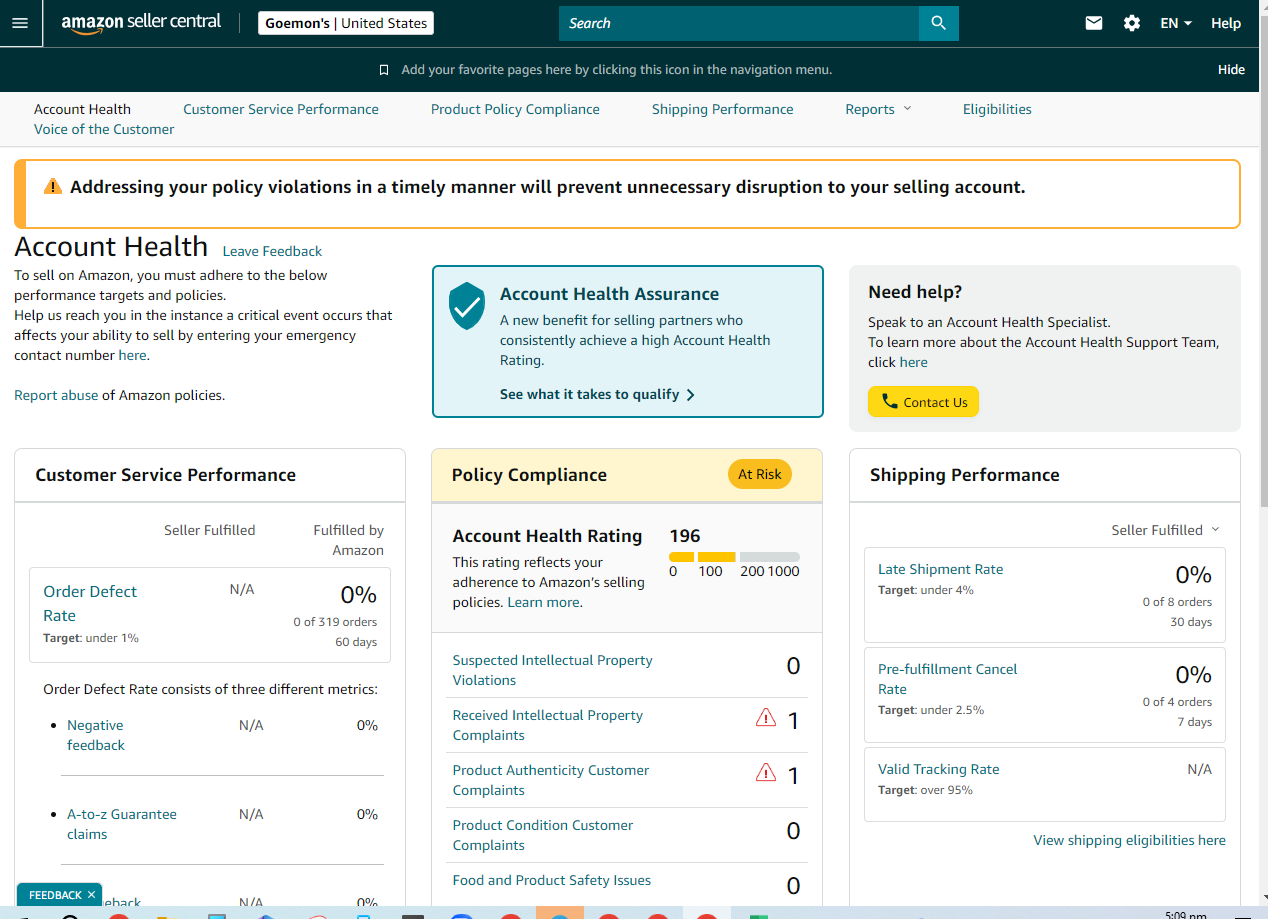
Task: Click the '0 of 8 orders' text
Action: pos(1177,602)
